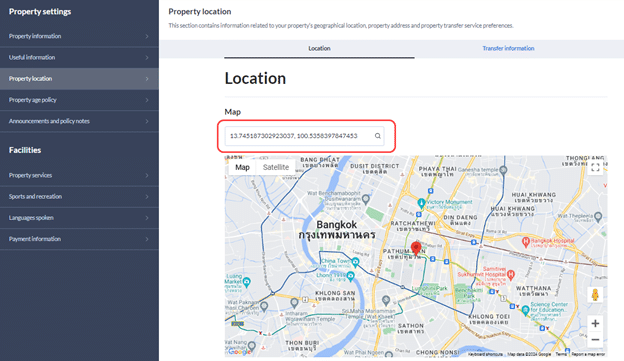Image resolution: width=624 pixels, height=361 pixels.
Task: Click the red location pin marker
Action: click(416, 248)
